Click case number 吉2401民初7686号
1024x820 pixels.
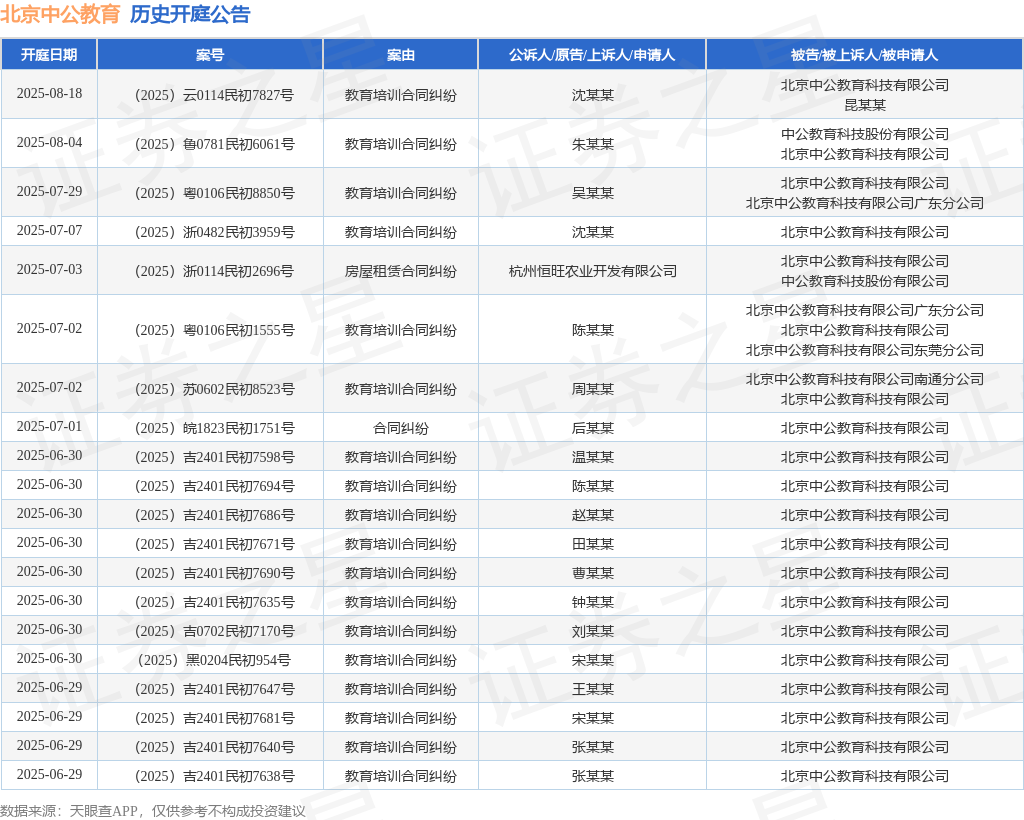(x=214, y=516)
